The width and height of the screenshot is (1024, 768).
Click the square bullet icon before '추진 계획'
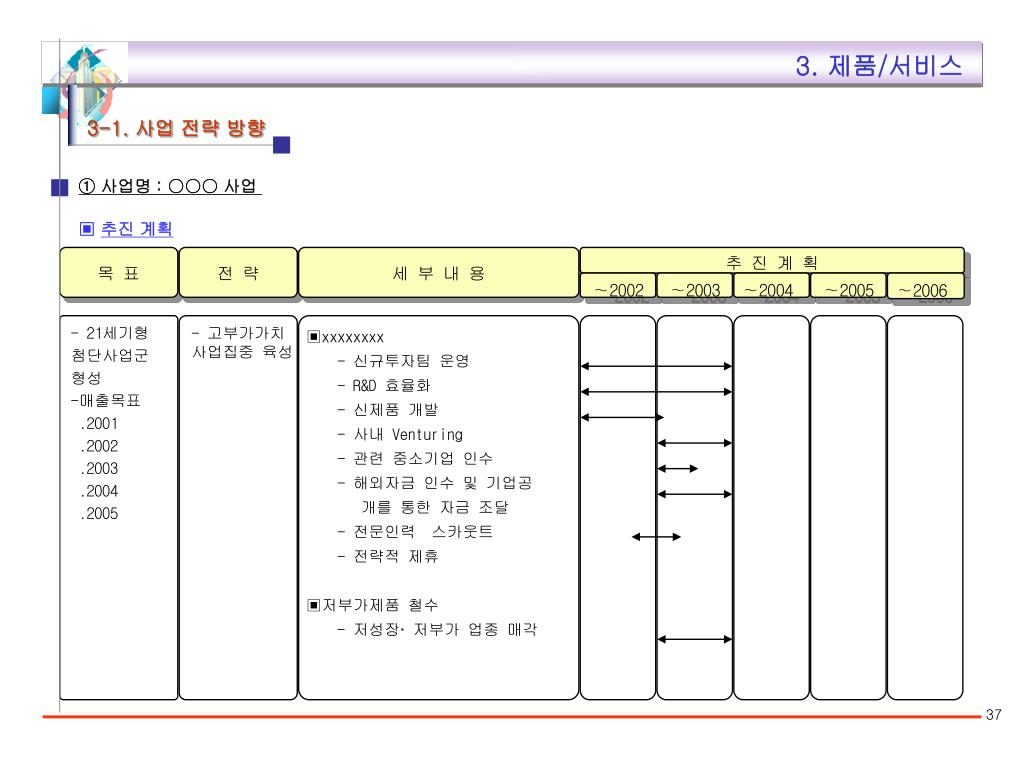[86, 229]
